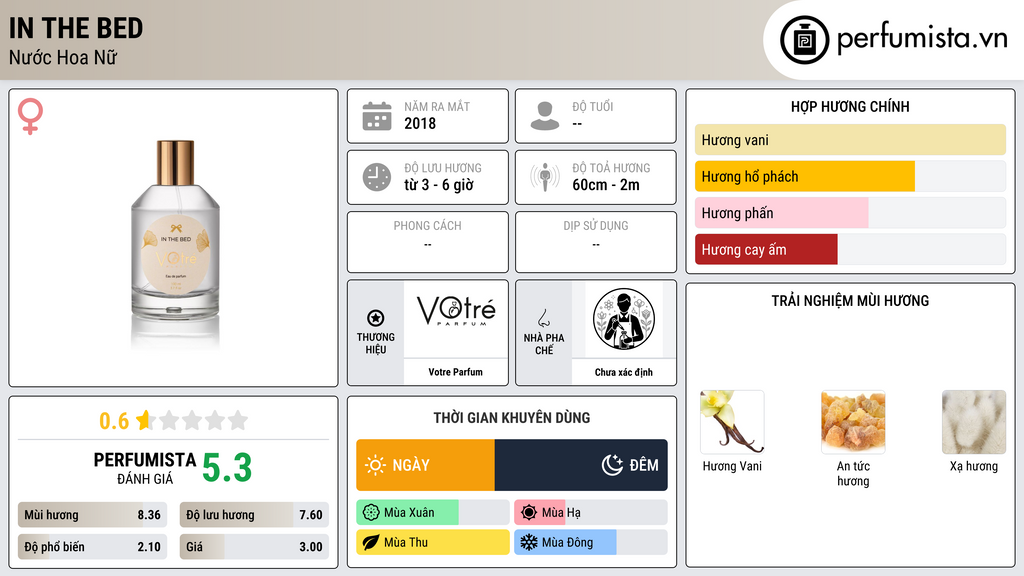Screen dimensions: 1024x576
Task: Click the Trải nghiệm mùi hương heading
Action: pos(850,301)
